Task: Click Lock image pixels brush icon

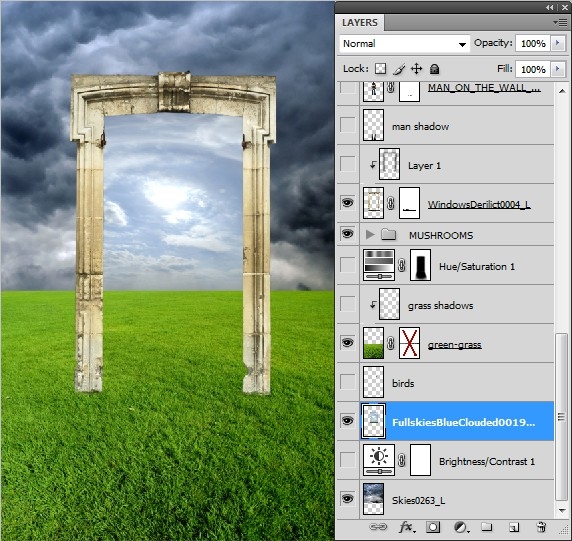Action: coord(399,69)
